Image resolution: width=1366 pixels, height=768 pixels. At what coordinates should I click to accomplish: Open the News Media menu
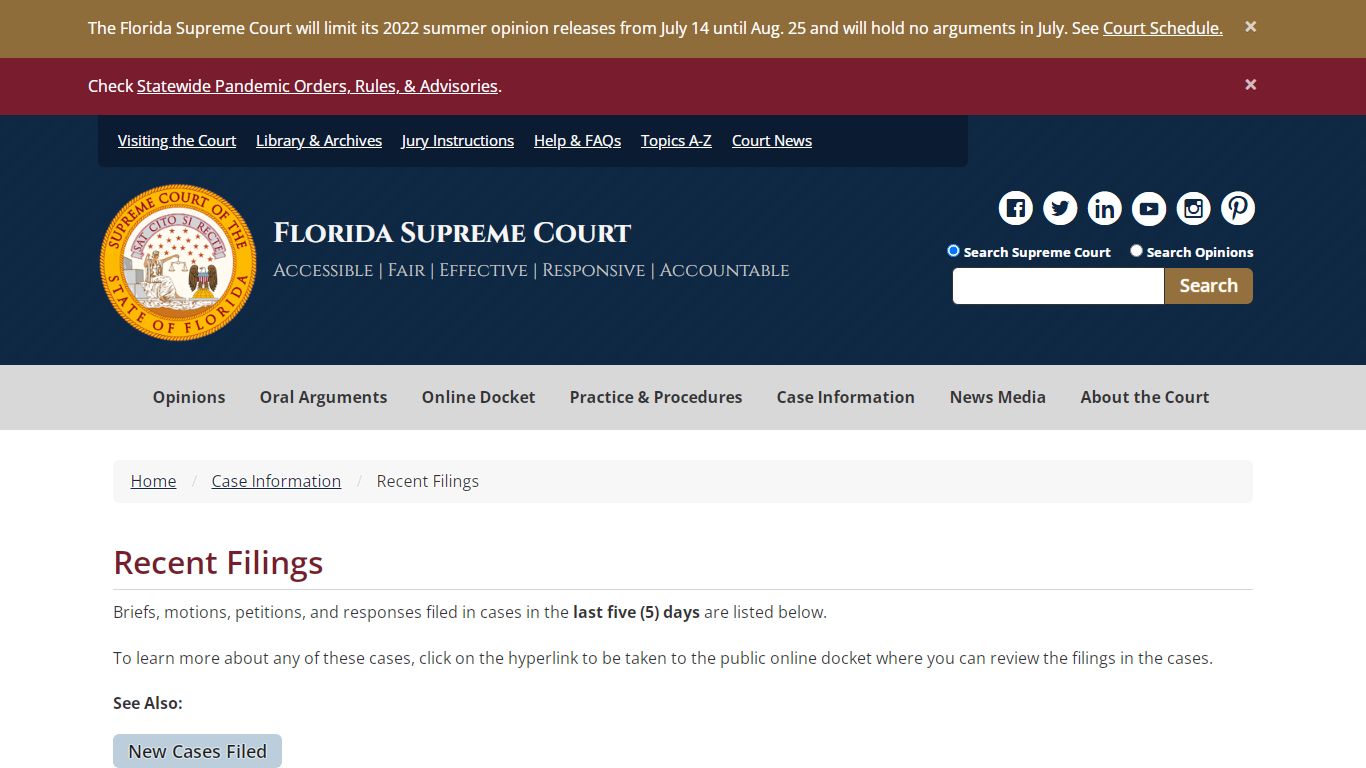tap(998, 397)
